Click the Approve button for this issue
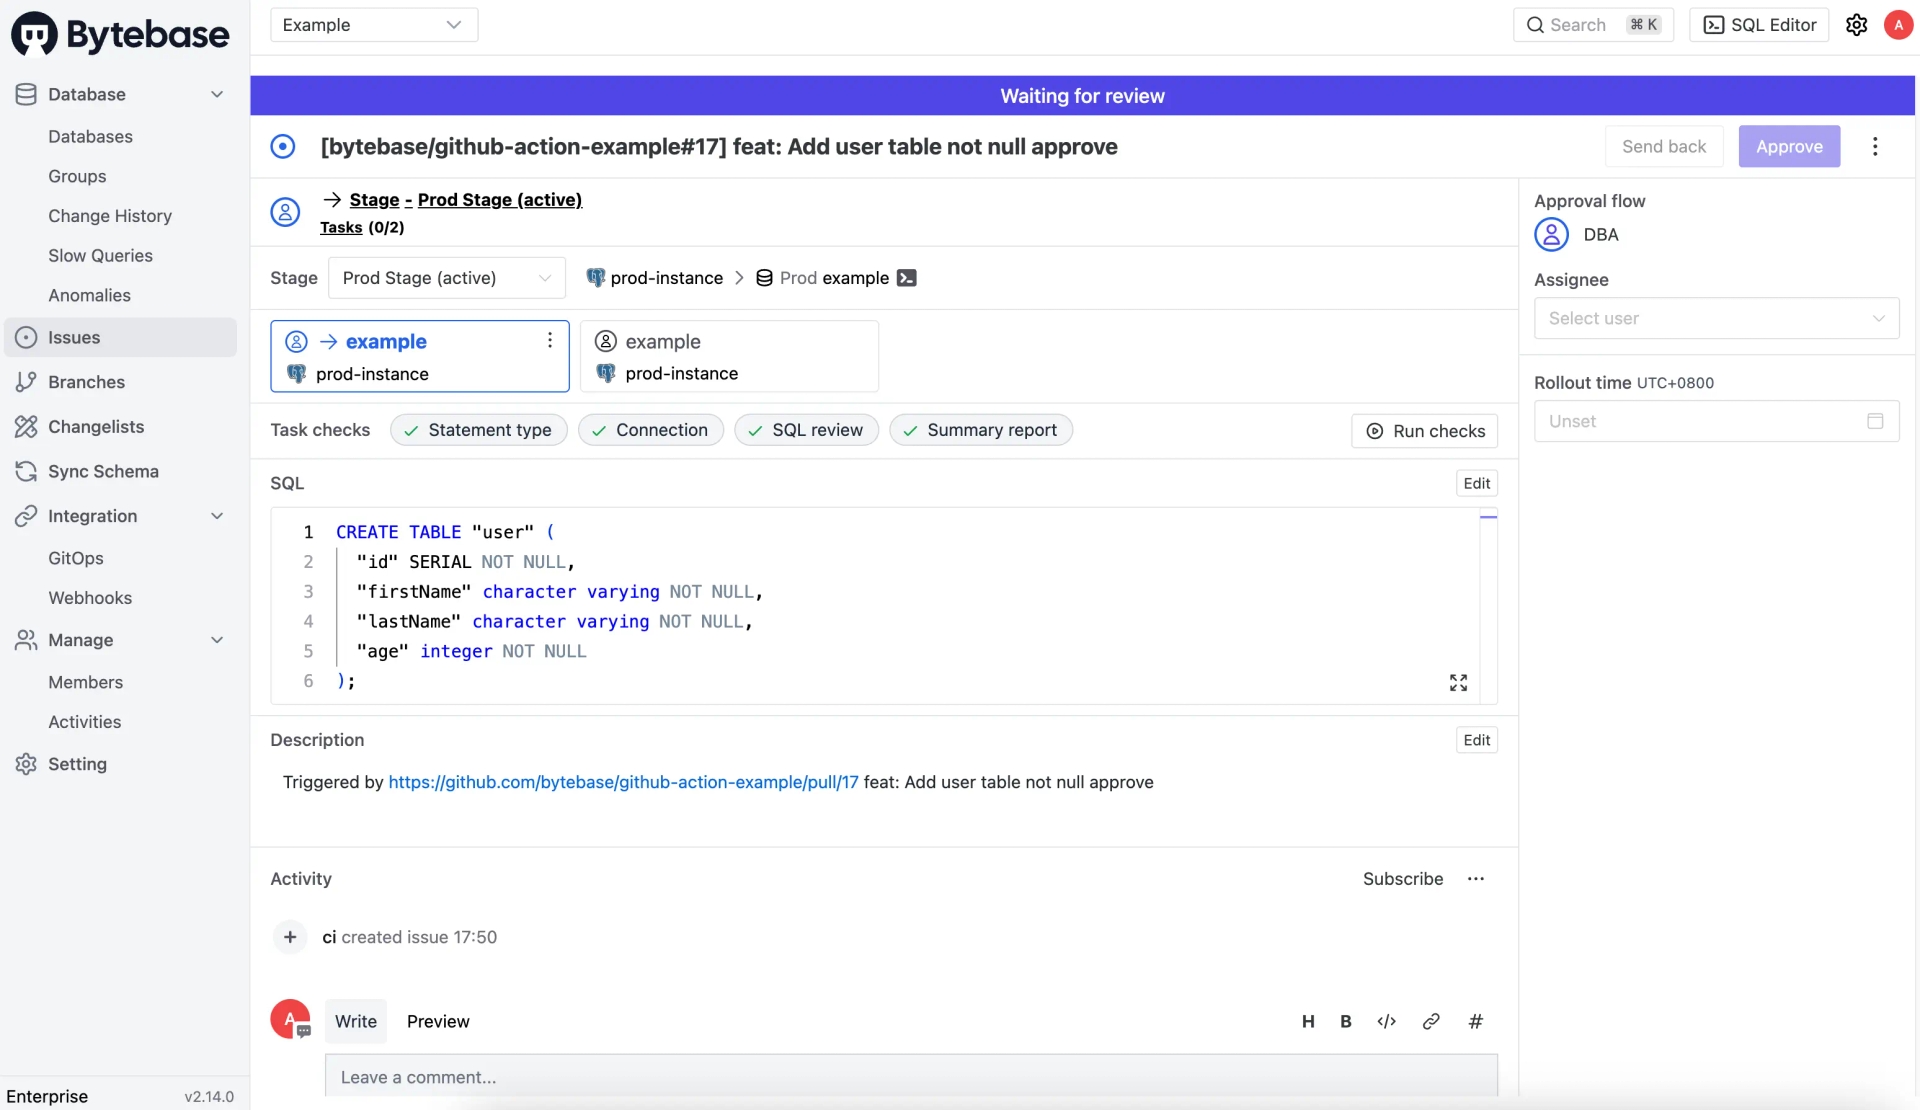 [x=1789, y=145]
